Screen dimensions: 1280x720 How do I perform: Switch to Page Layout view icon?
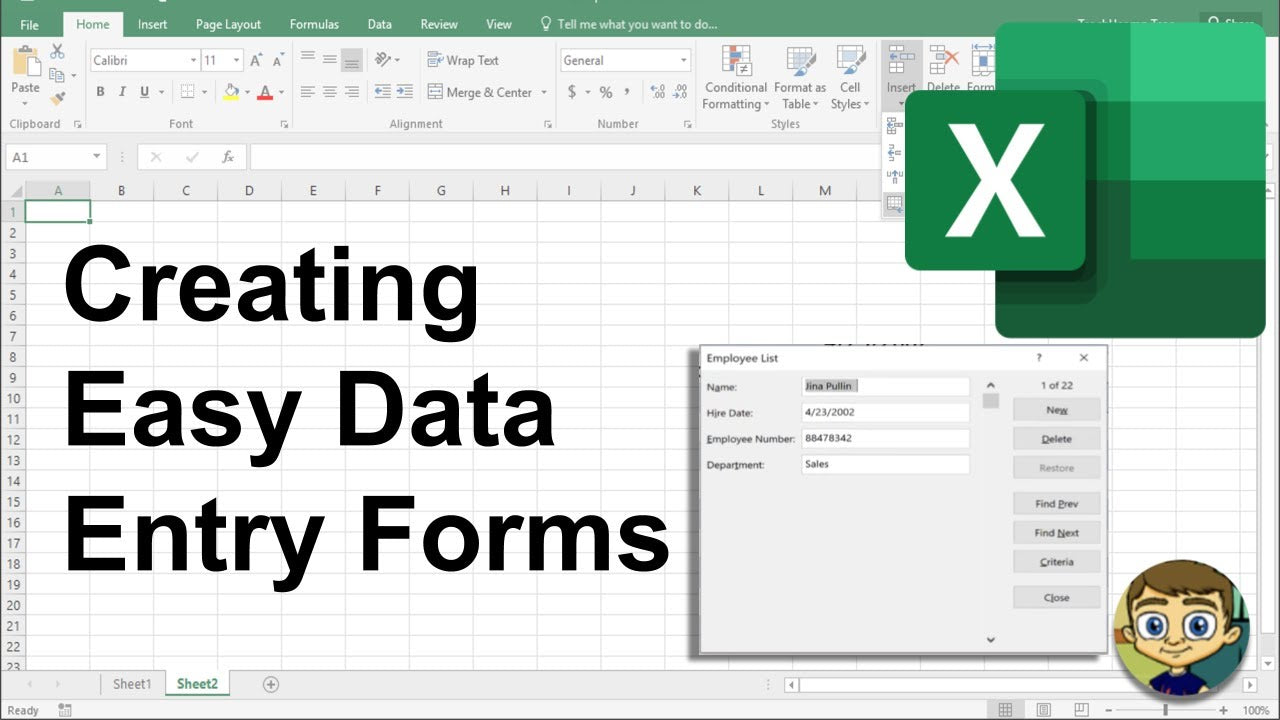1043,708
